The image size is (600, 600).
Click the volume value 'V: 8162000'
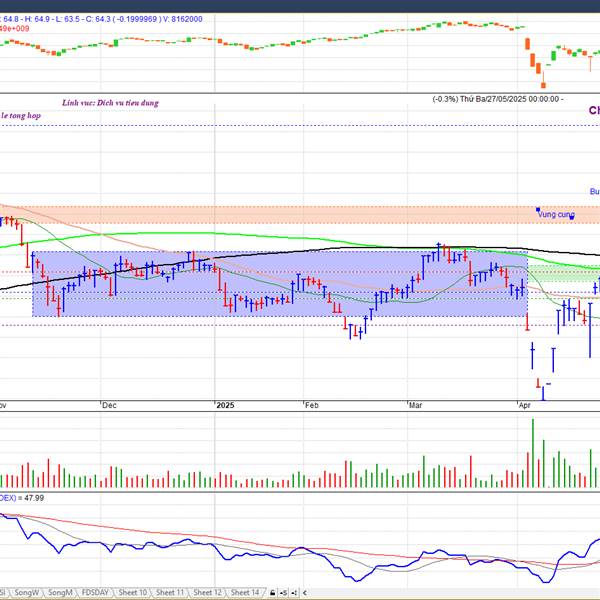(183, 19)
